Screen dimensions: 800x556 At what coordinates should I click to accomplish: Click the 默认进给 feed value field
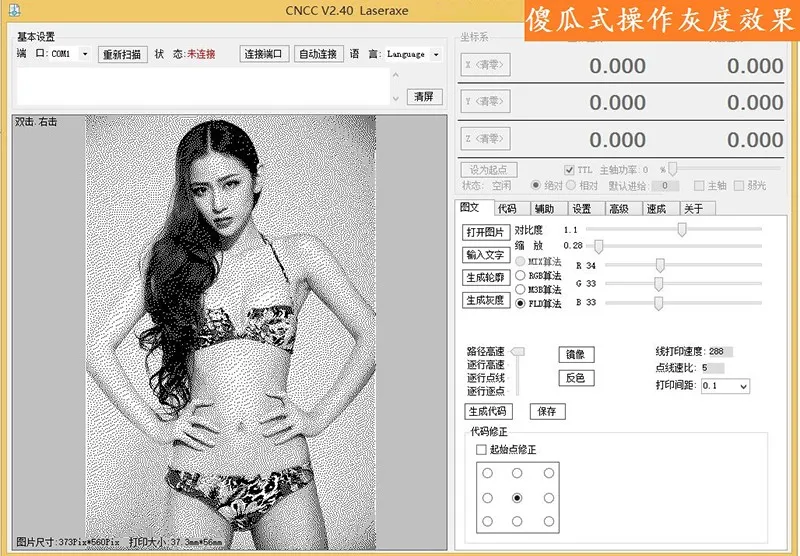pos(665,186)
